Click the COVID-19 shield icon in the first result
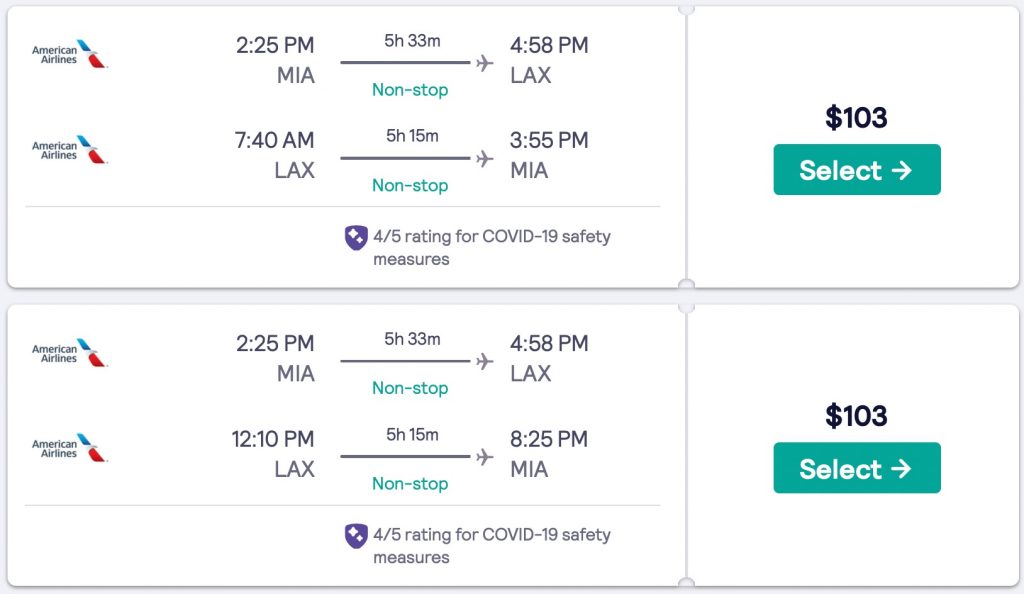This screenshot has width=1024, height=594. [356, 238]
